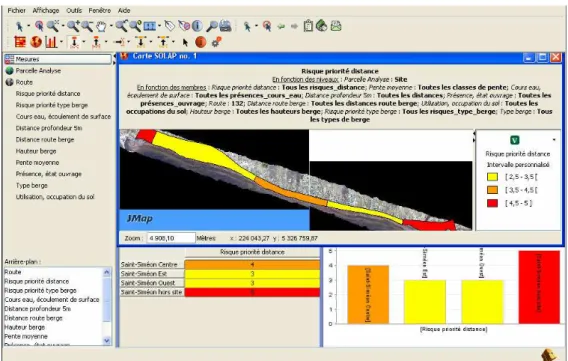Select Hauteur berge in Arrière-plan list

(25, 327)
